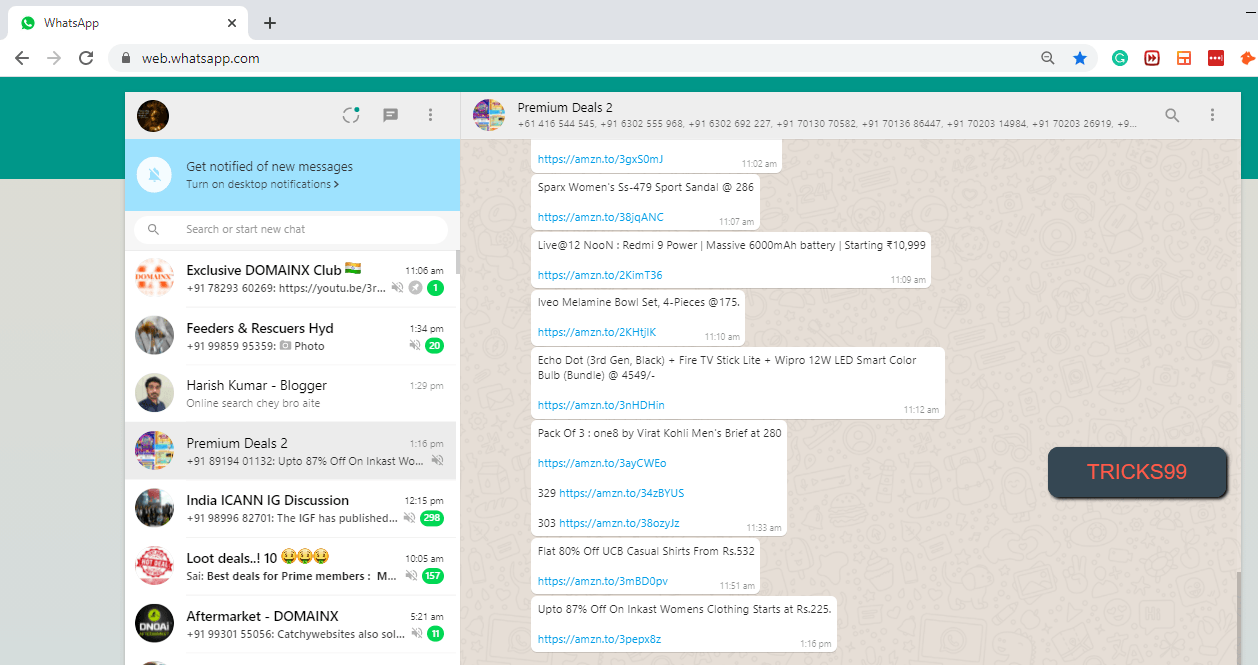
Task: Click the mute icon on India ICANN IG Discussion
Action: pos(409,518)
